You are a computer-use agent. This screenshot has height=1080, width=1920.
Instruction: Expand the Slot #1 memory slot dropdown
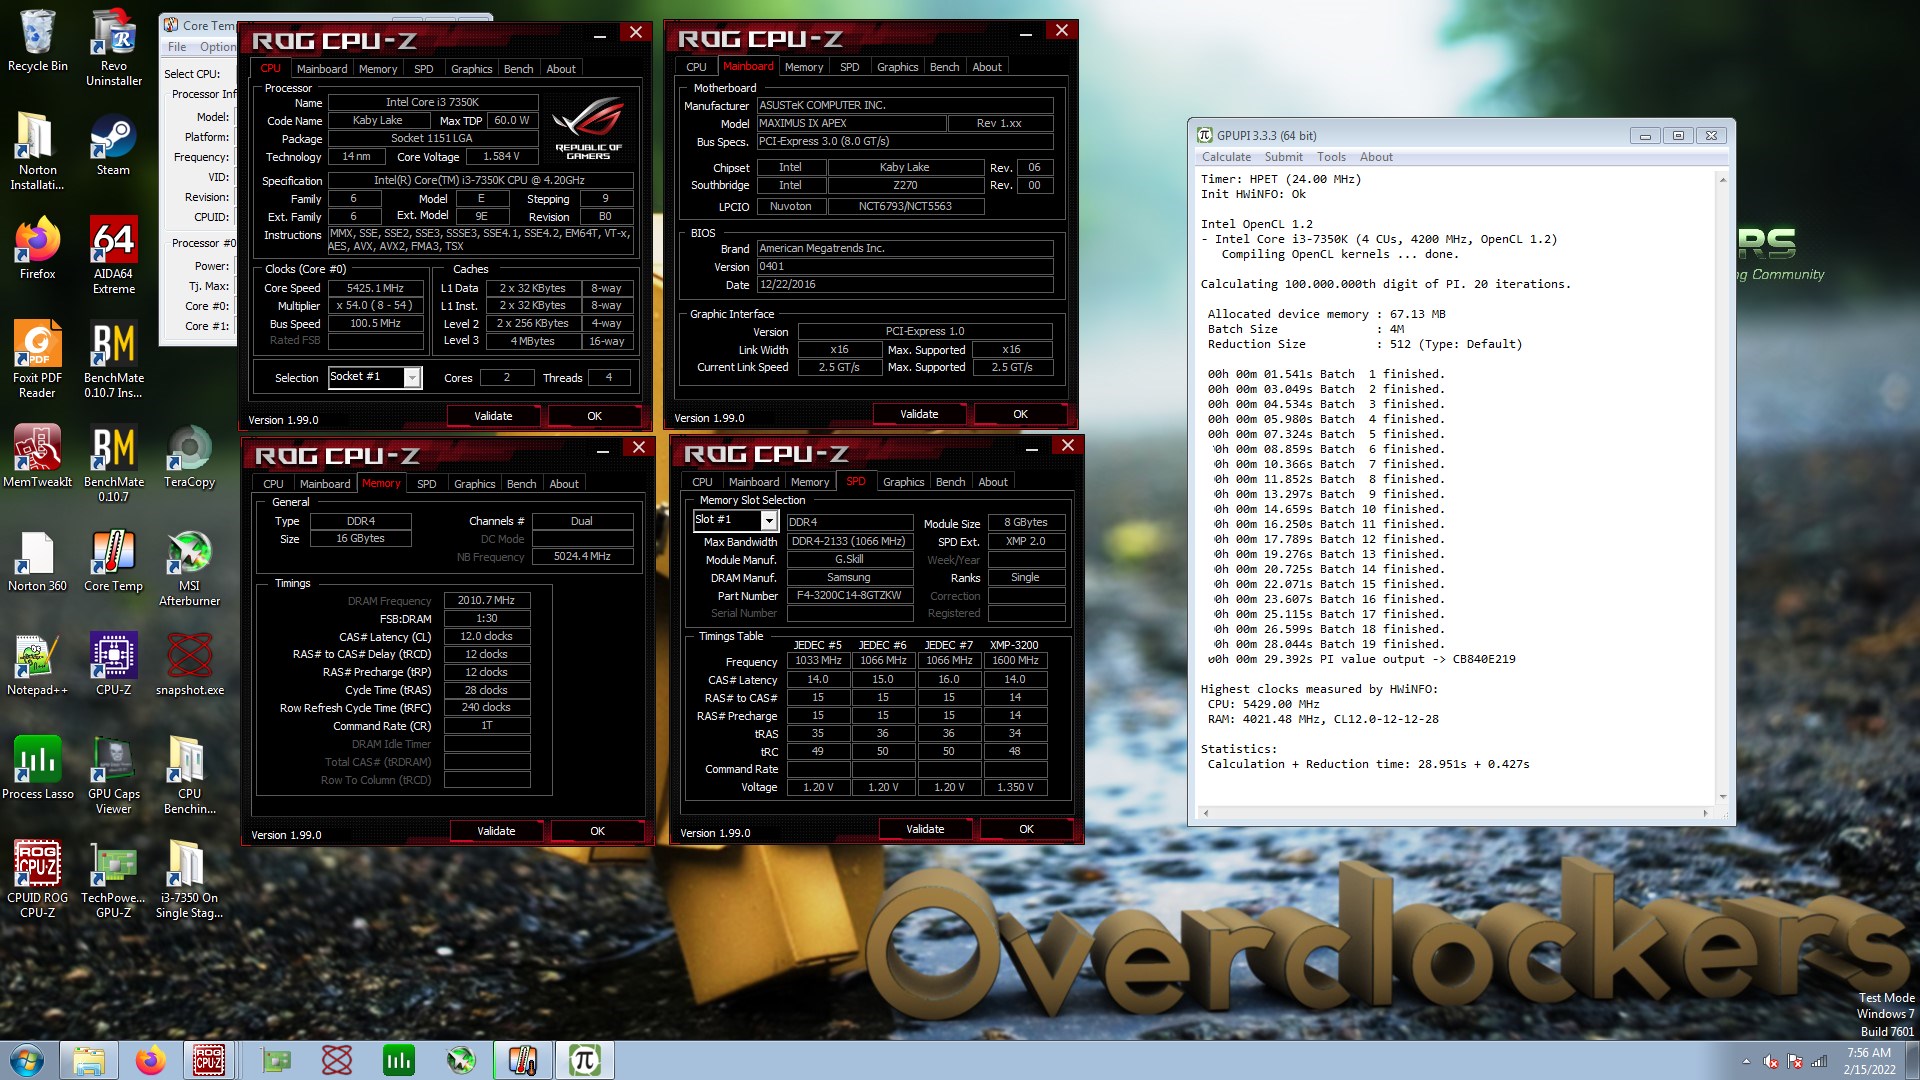tap(768, 520)
